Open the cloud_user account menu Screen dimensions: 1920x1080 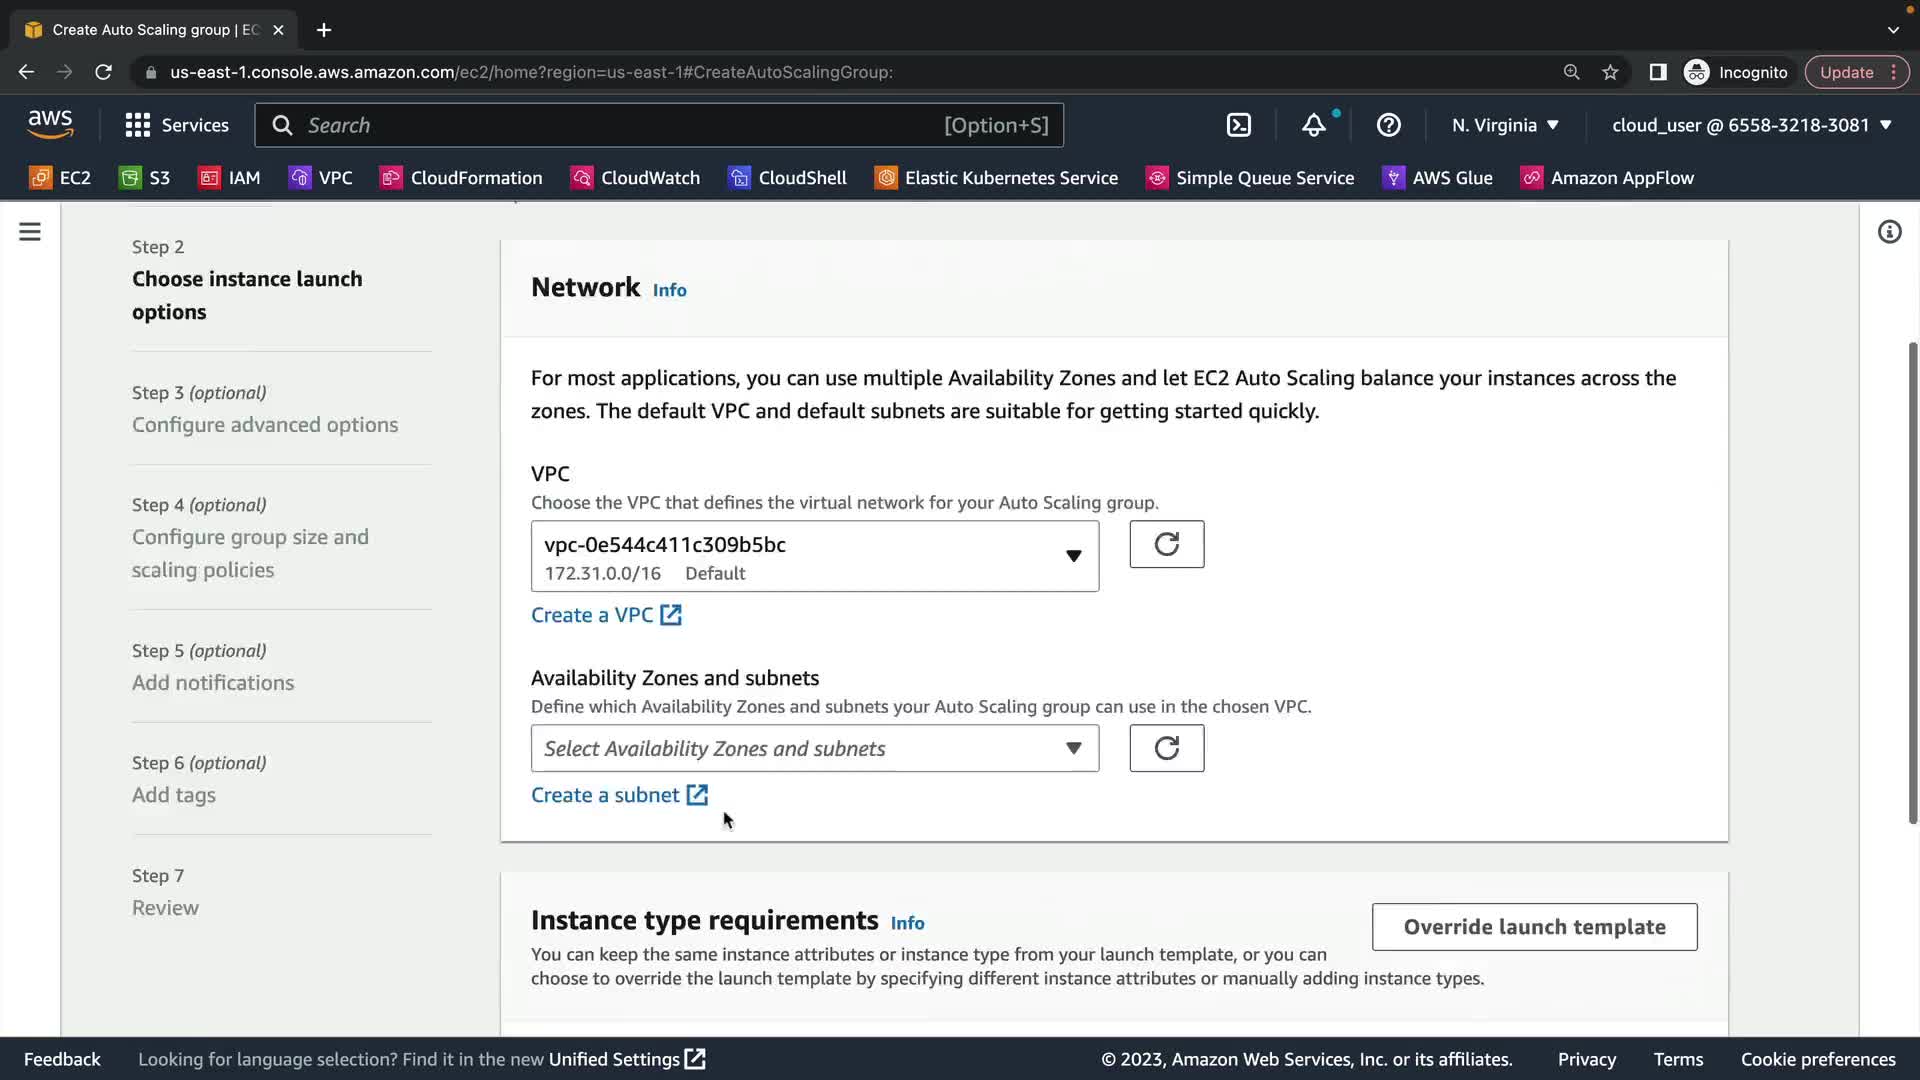[1751, 125]
